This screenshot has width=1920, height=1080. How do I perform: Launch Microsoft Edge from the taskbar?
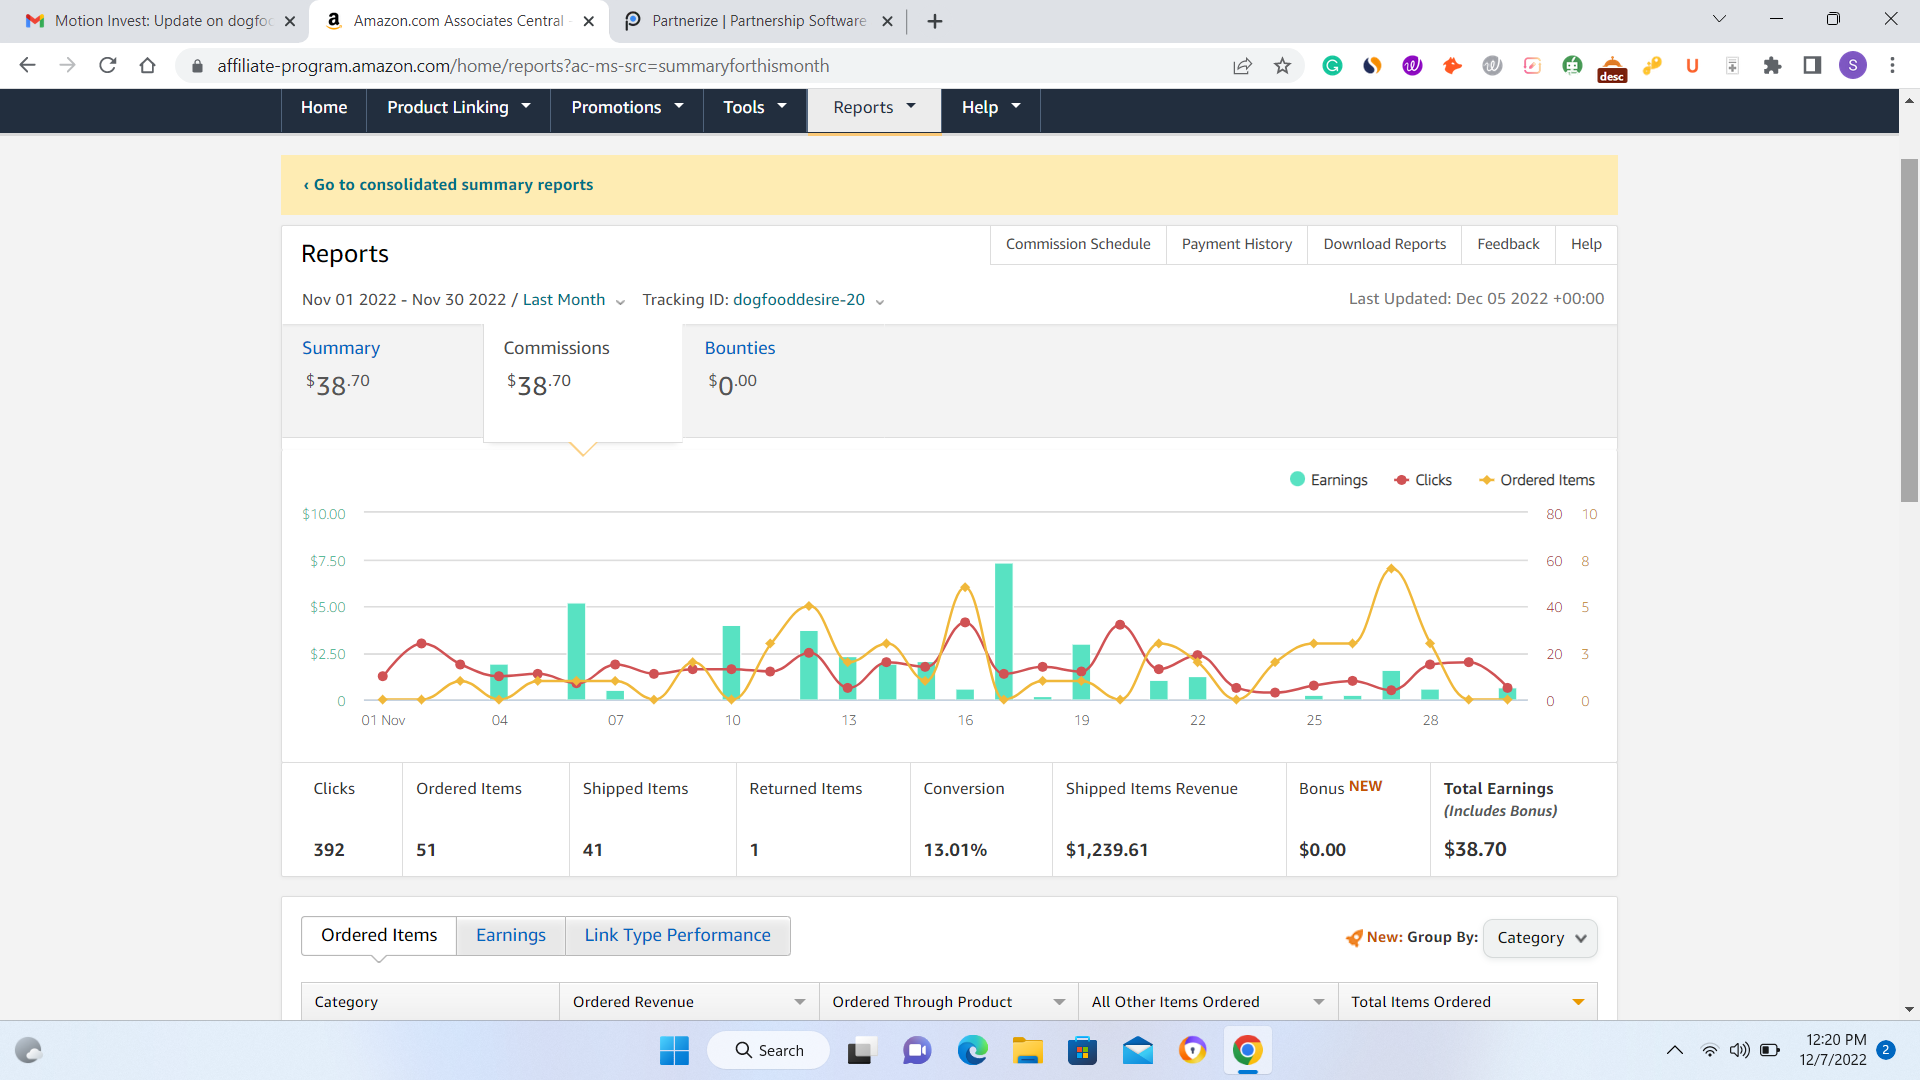coord(972,1050)
